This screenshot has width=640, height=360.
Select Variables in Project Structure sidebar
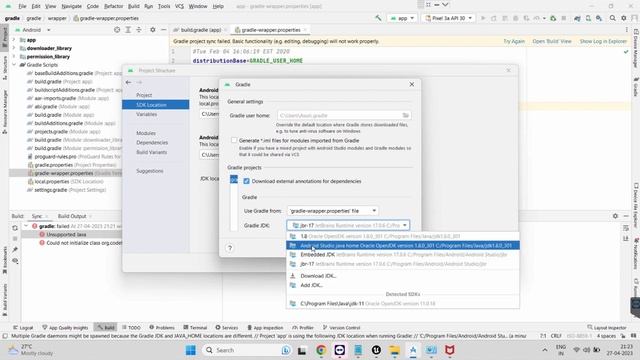pos(146,114)
